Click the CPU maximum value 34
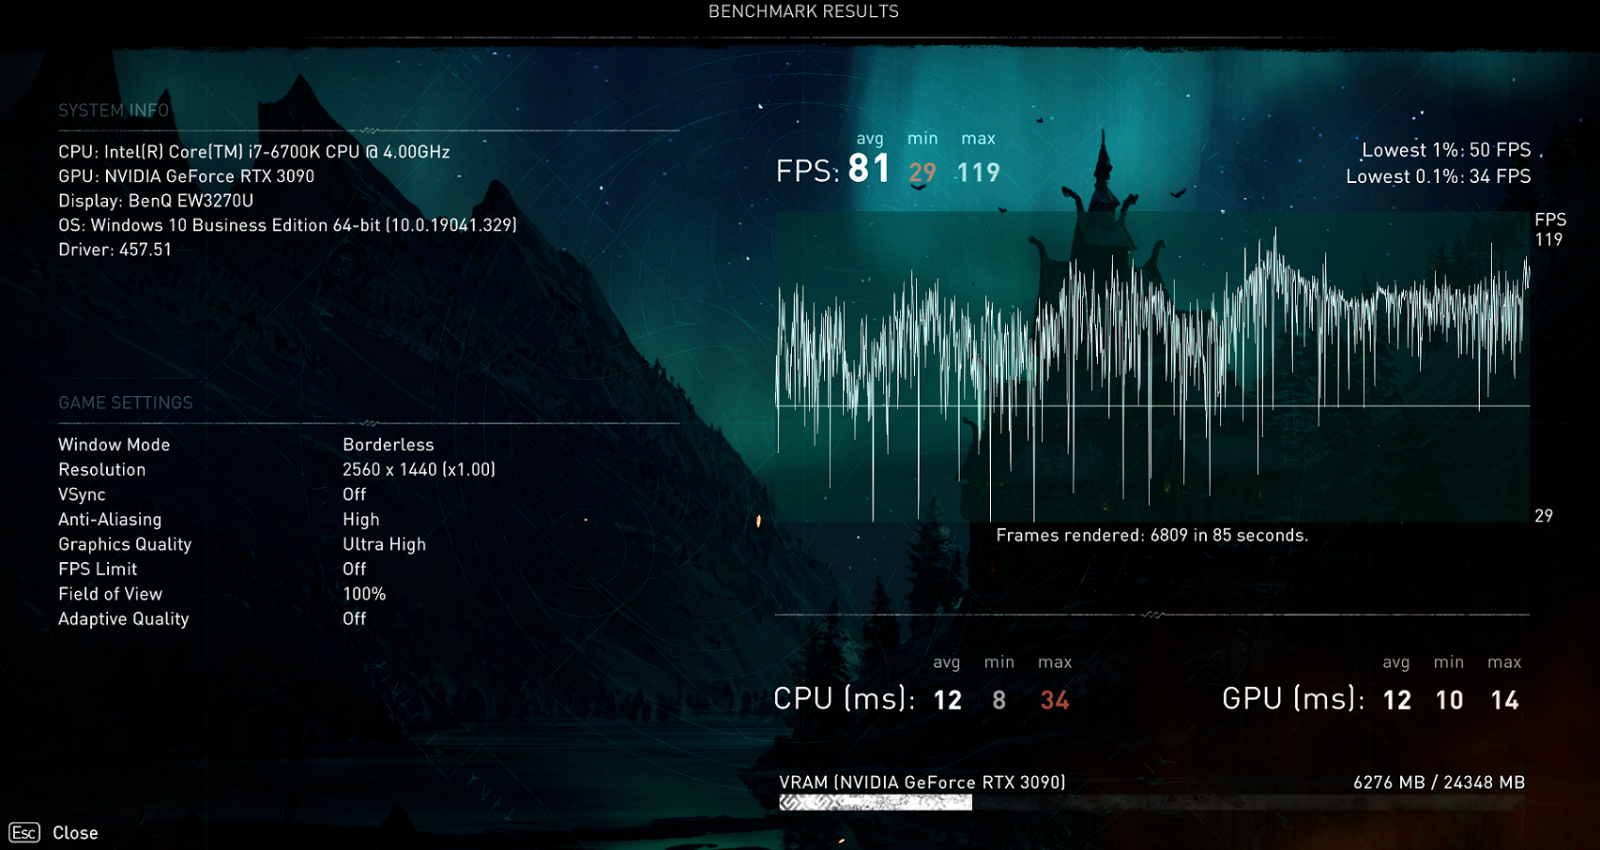1600x850 pixels. click(x=1055, y=701)
